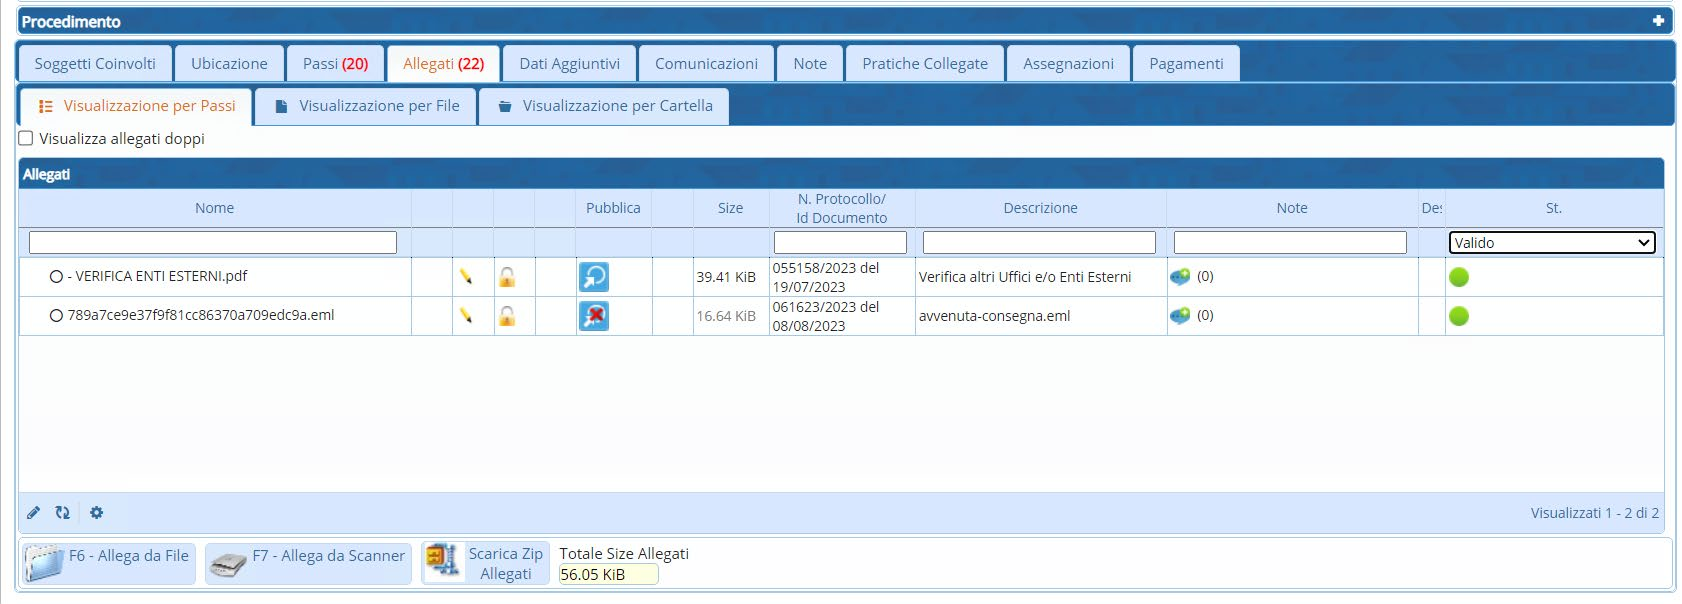Image resolution: width=1682 pixels, height=604 pixels.
Task: Click Scarica Zip Allegati button
Action: [x=486, y=563]
